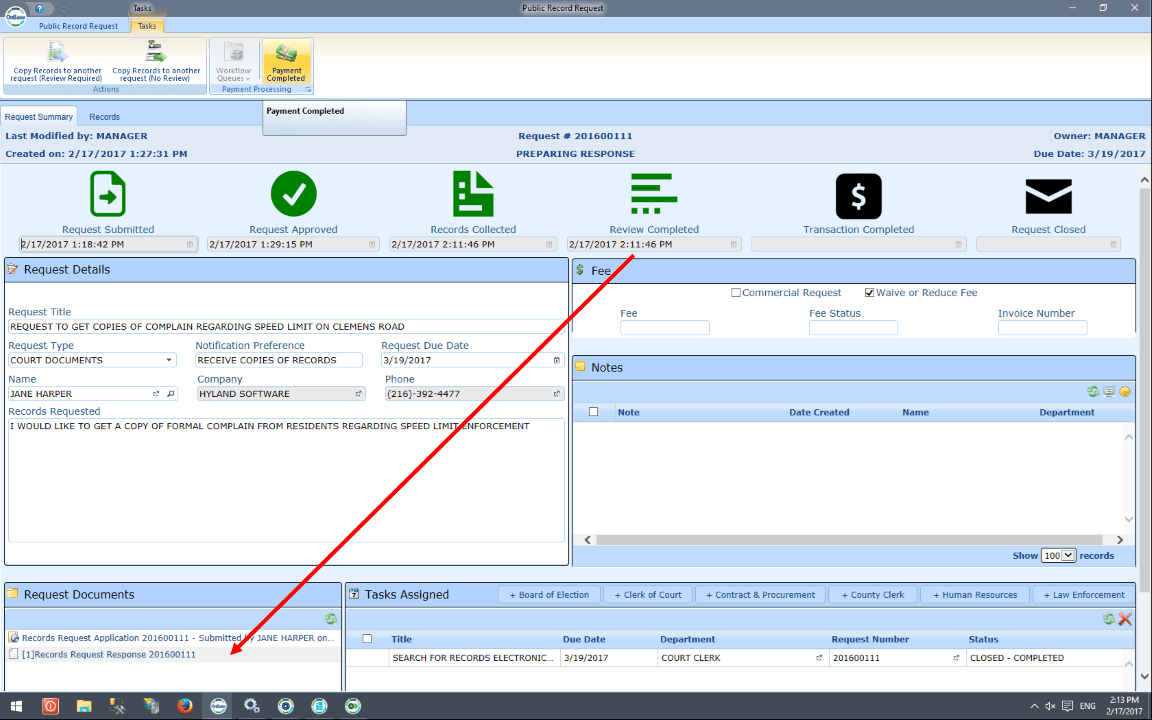Open the Workflow Queues dropdown

234,62
